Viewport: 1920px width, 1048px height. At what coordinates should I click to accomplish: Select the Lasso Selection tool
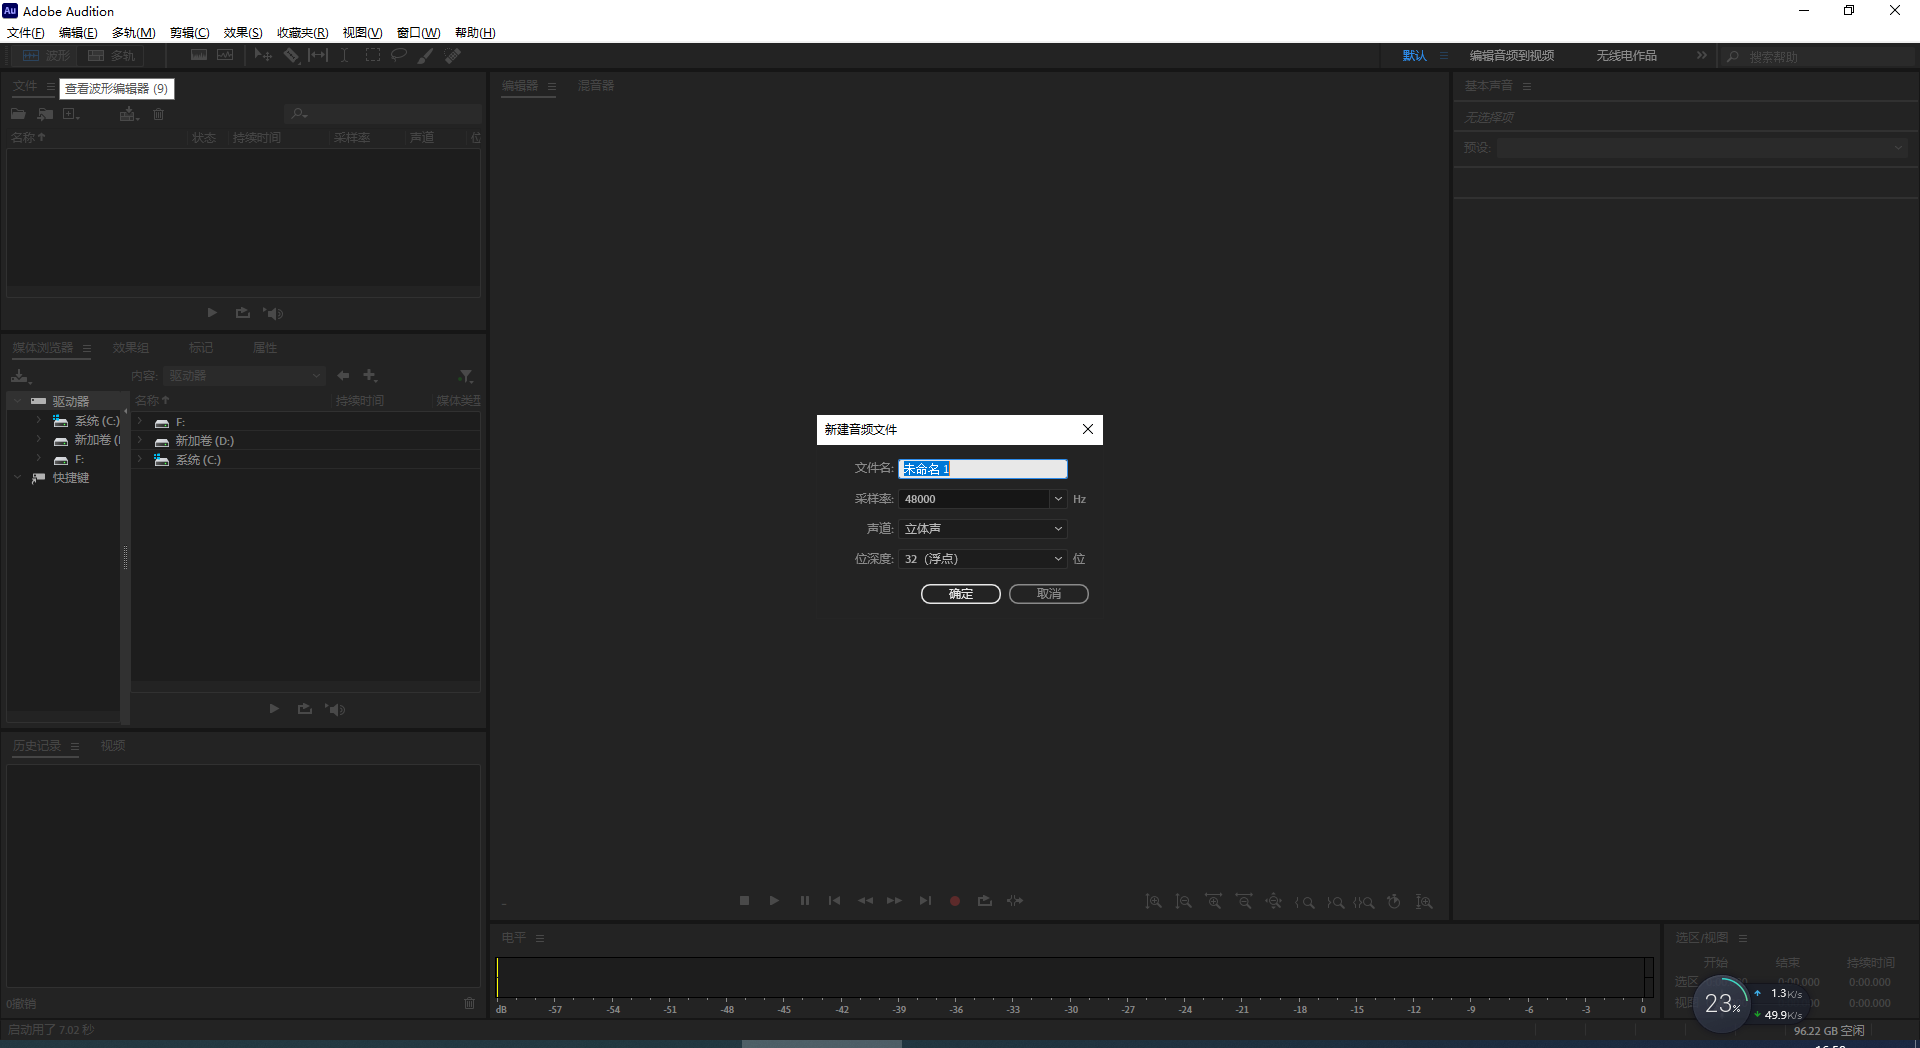point(399,55)
